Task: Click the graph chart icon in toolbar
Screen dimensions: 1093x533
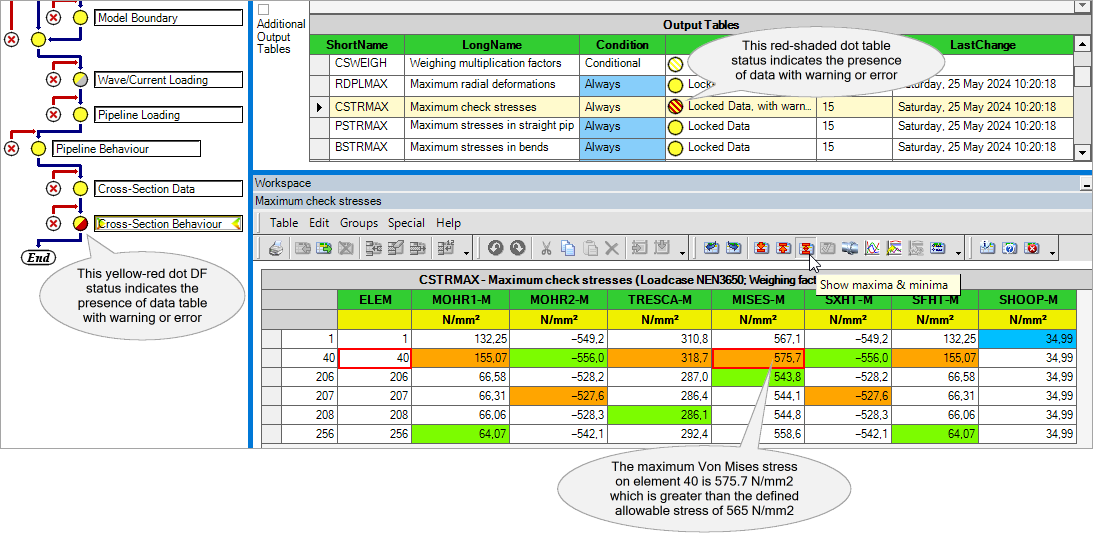Action: tap(871, 247)
